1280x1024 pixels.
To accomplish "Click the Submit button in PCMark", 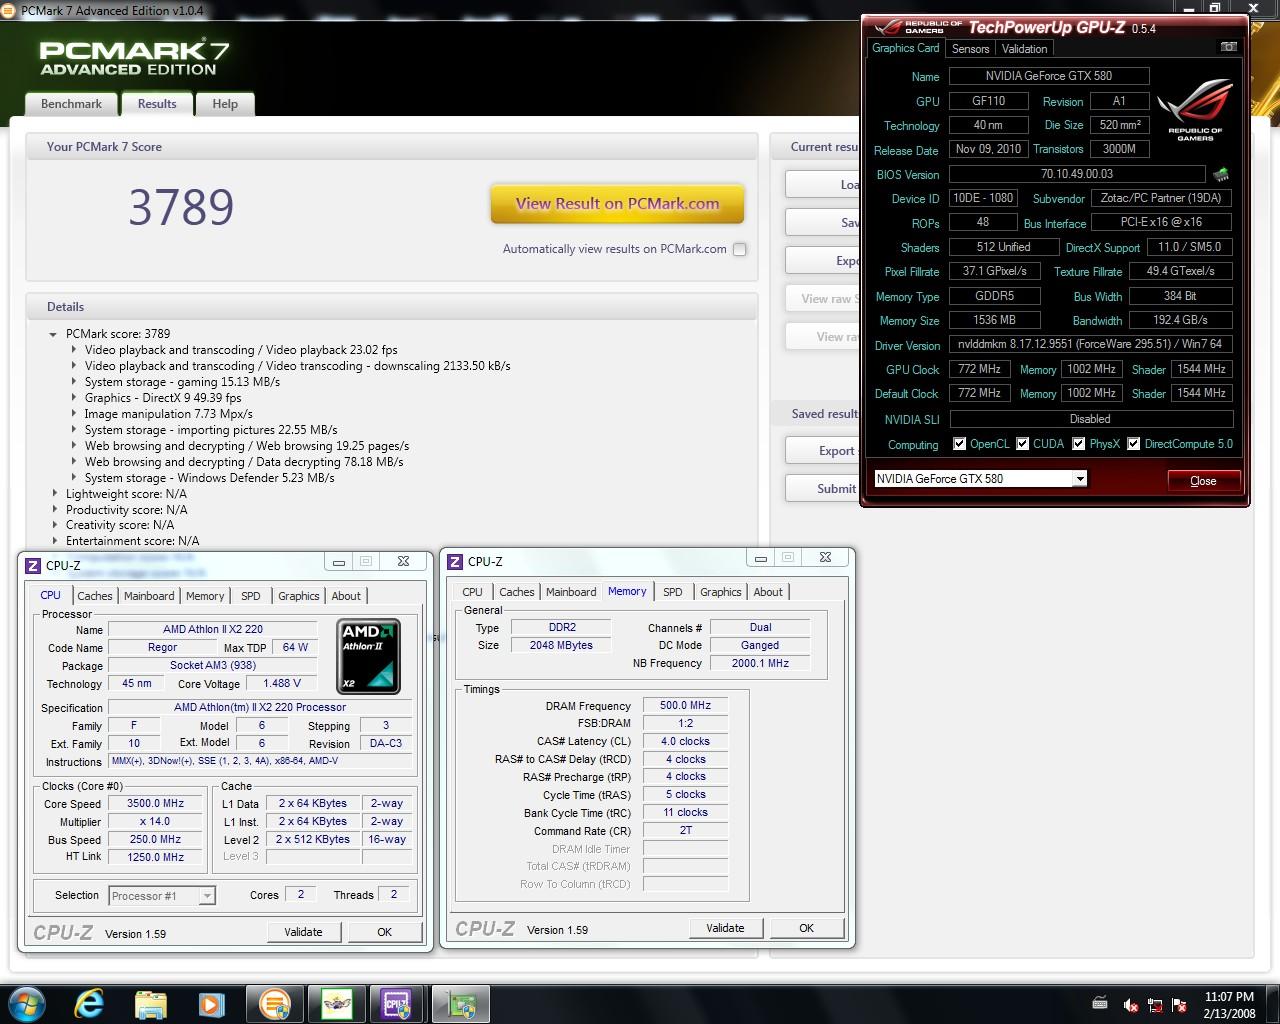I will point(822,489).
